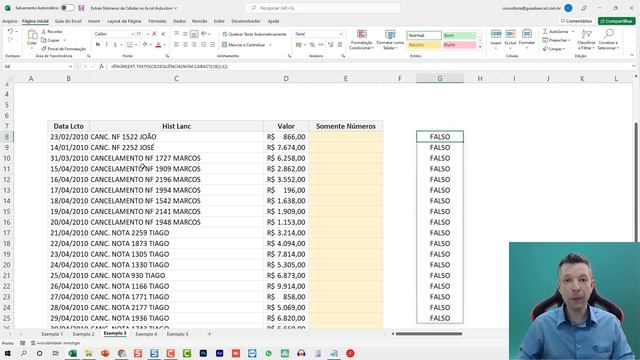Open the font name Calibri dropdown
The height and width of the screenshot is (360, 640).
pyautogui.click(x=133, y=34)
